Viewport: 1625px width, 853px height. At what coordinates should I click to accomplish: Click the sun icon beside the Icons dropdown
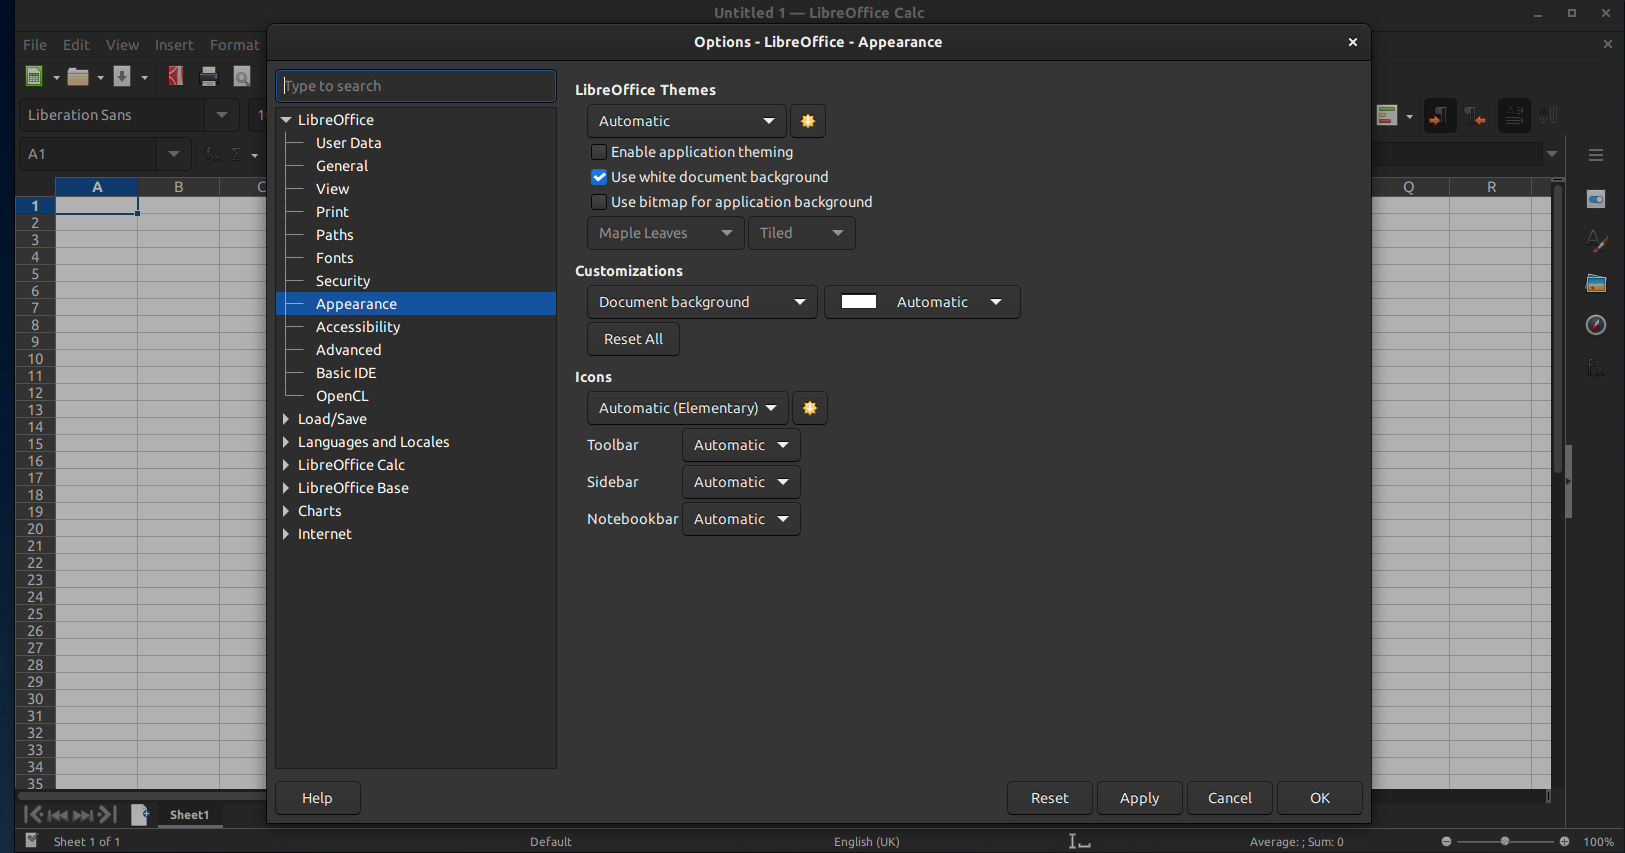[x=810, y=408]
